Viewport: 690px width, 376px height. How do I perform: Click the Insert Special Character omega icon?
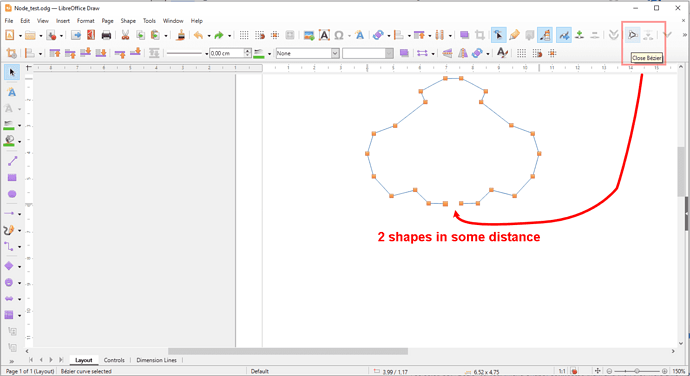[x=339, y=35]
